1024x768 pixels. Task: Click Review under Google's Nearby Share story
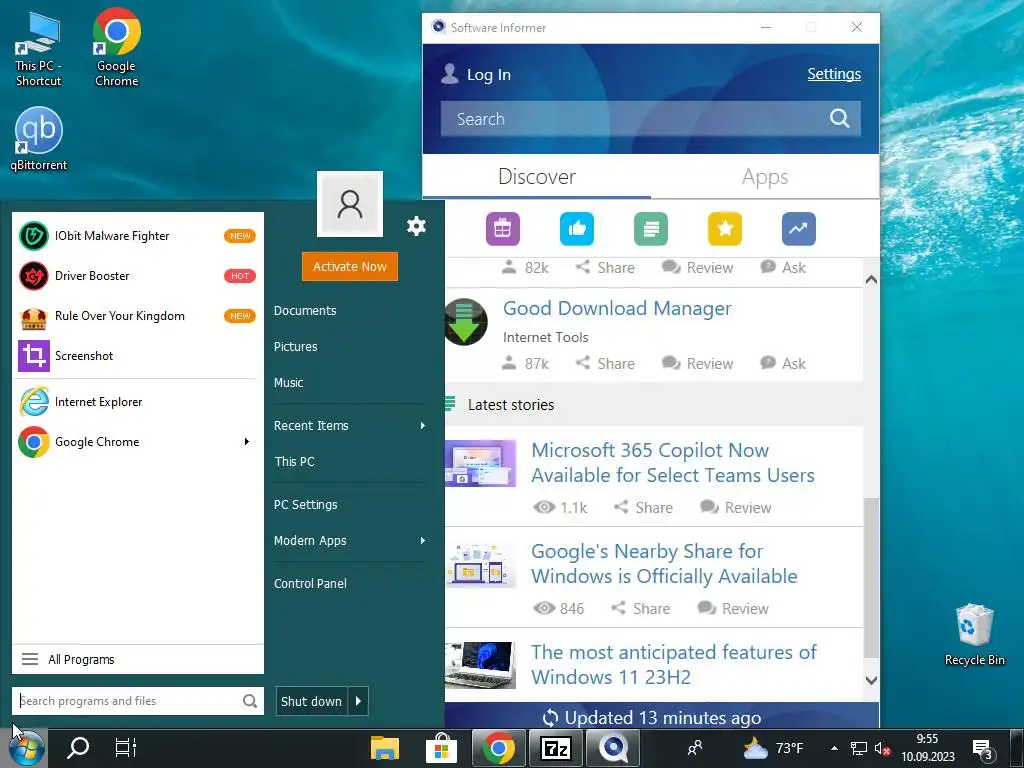[732, 609]
